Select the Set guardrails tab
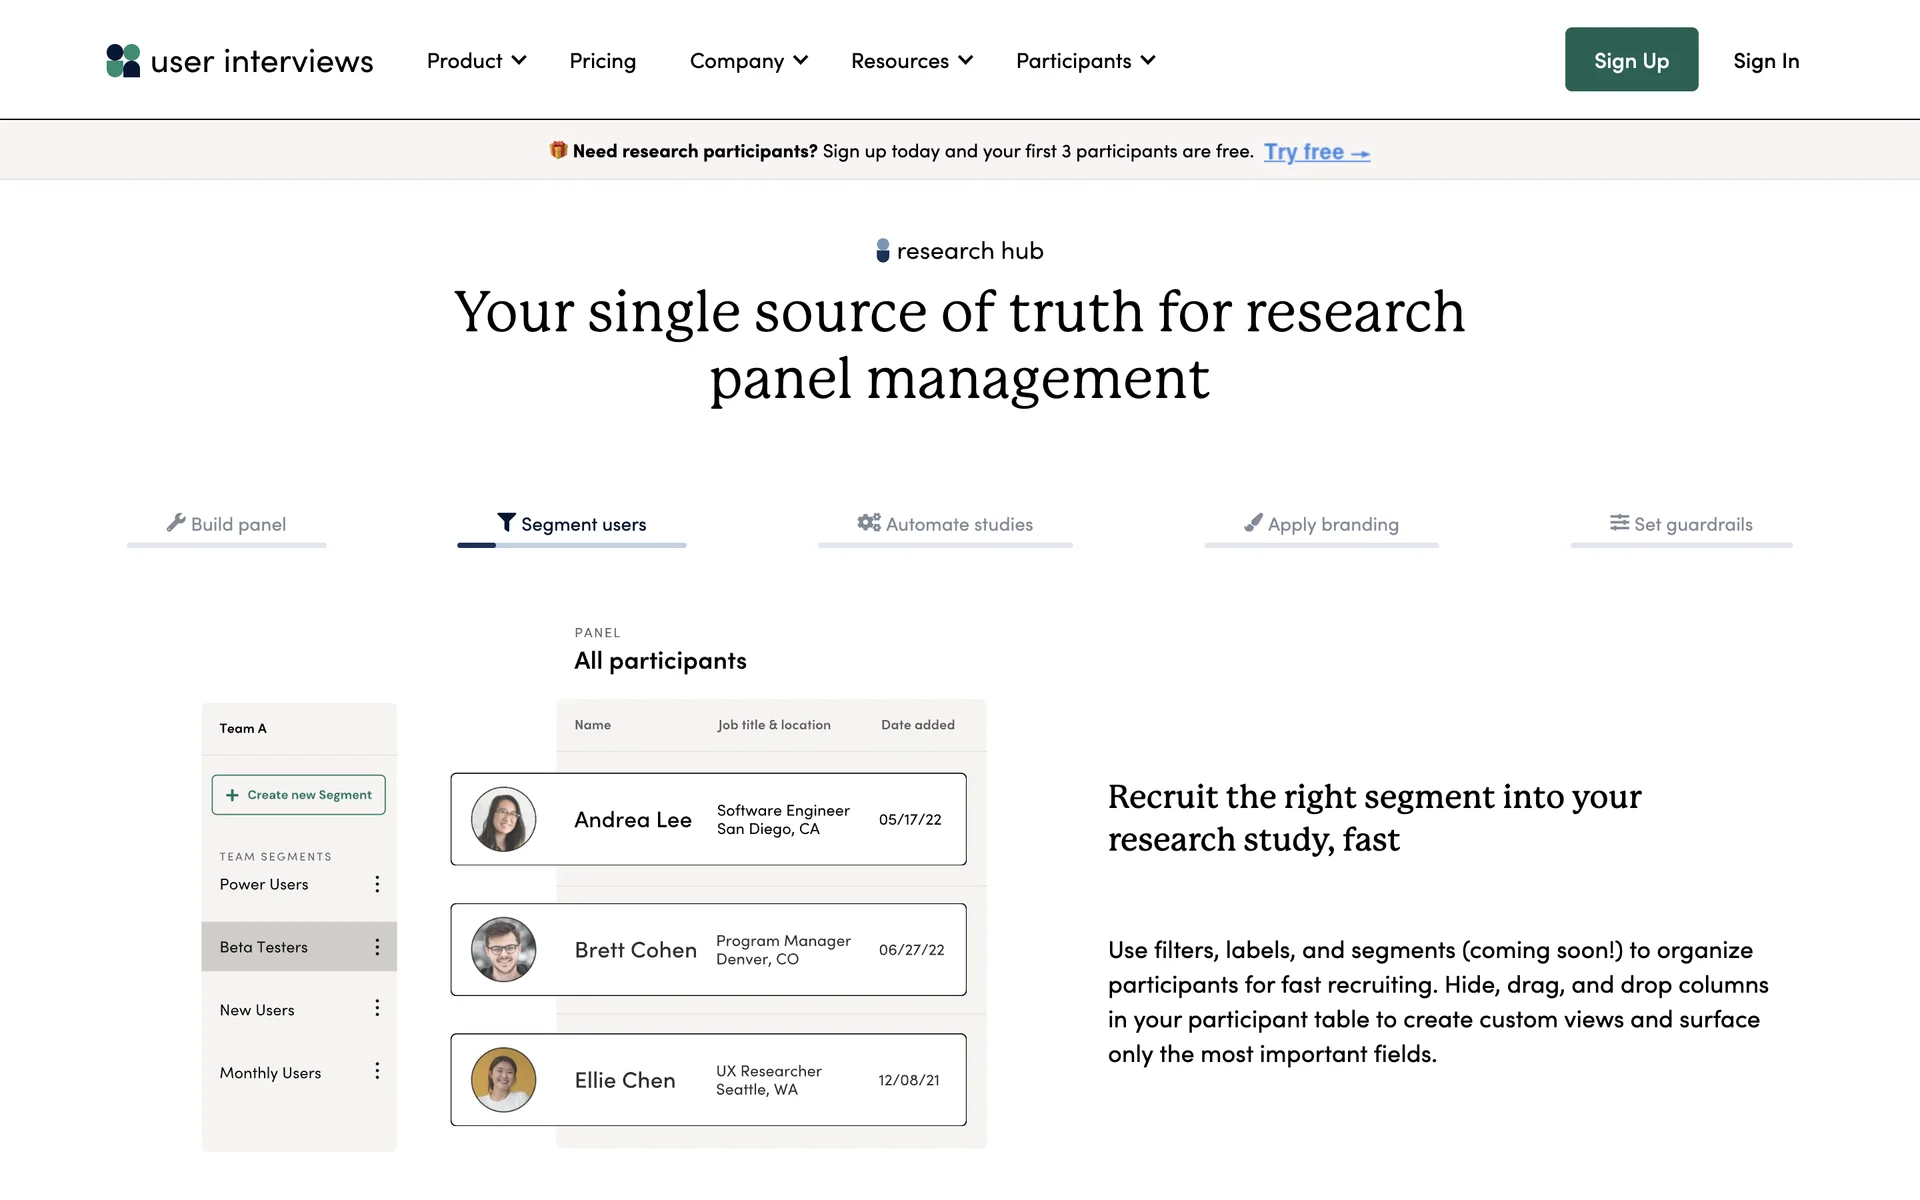This screenshot has width=1920, height=1200. click(1681, 524)
